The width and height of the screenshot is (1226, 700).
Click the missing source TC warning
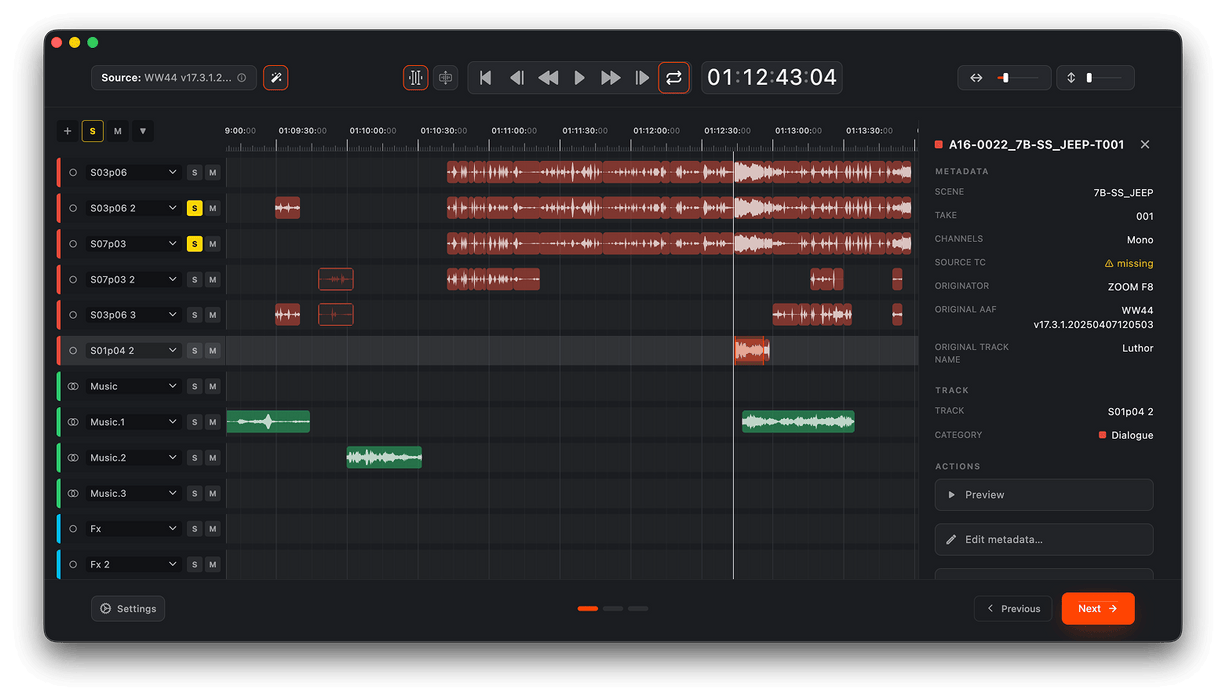(x=1128, y=263)
